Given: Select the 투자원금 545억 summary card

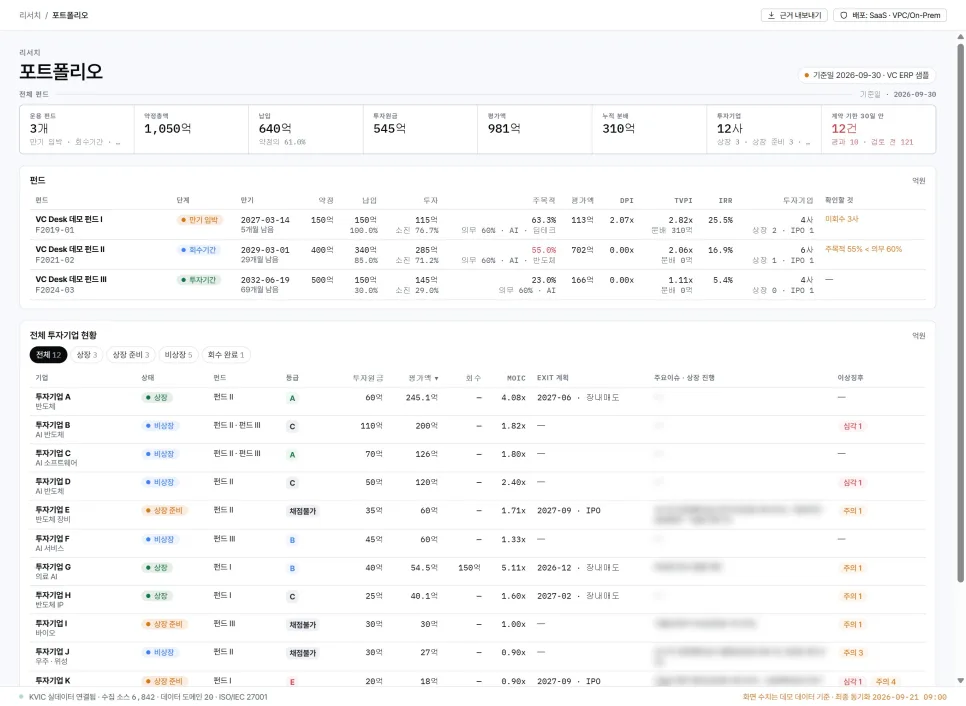Looking at the screenshot, I should click(420, 129).
